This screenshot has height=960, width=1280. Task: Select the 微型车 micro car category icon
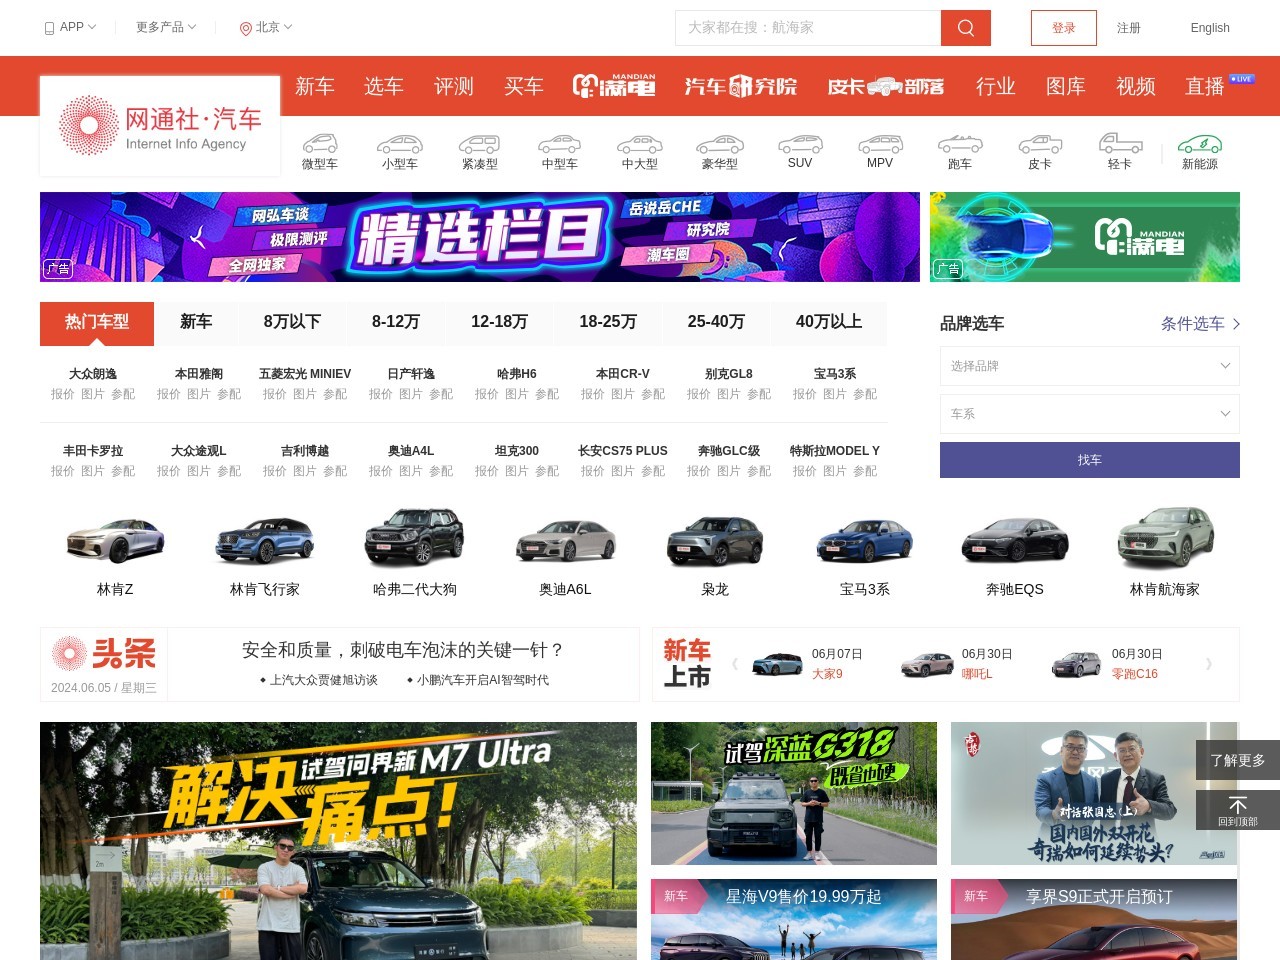coord(320,145)
